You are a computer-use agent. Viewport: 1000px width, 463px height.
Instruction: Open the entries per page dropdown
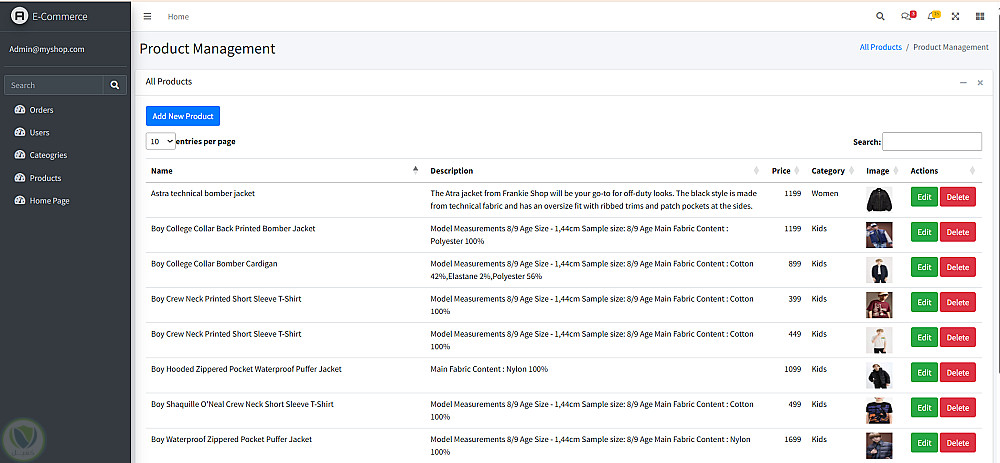click(160, 142)
